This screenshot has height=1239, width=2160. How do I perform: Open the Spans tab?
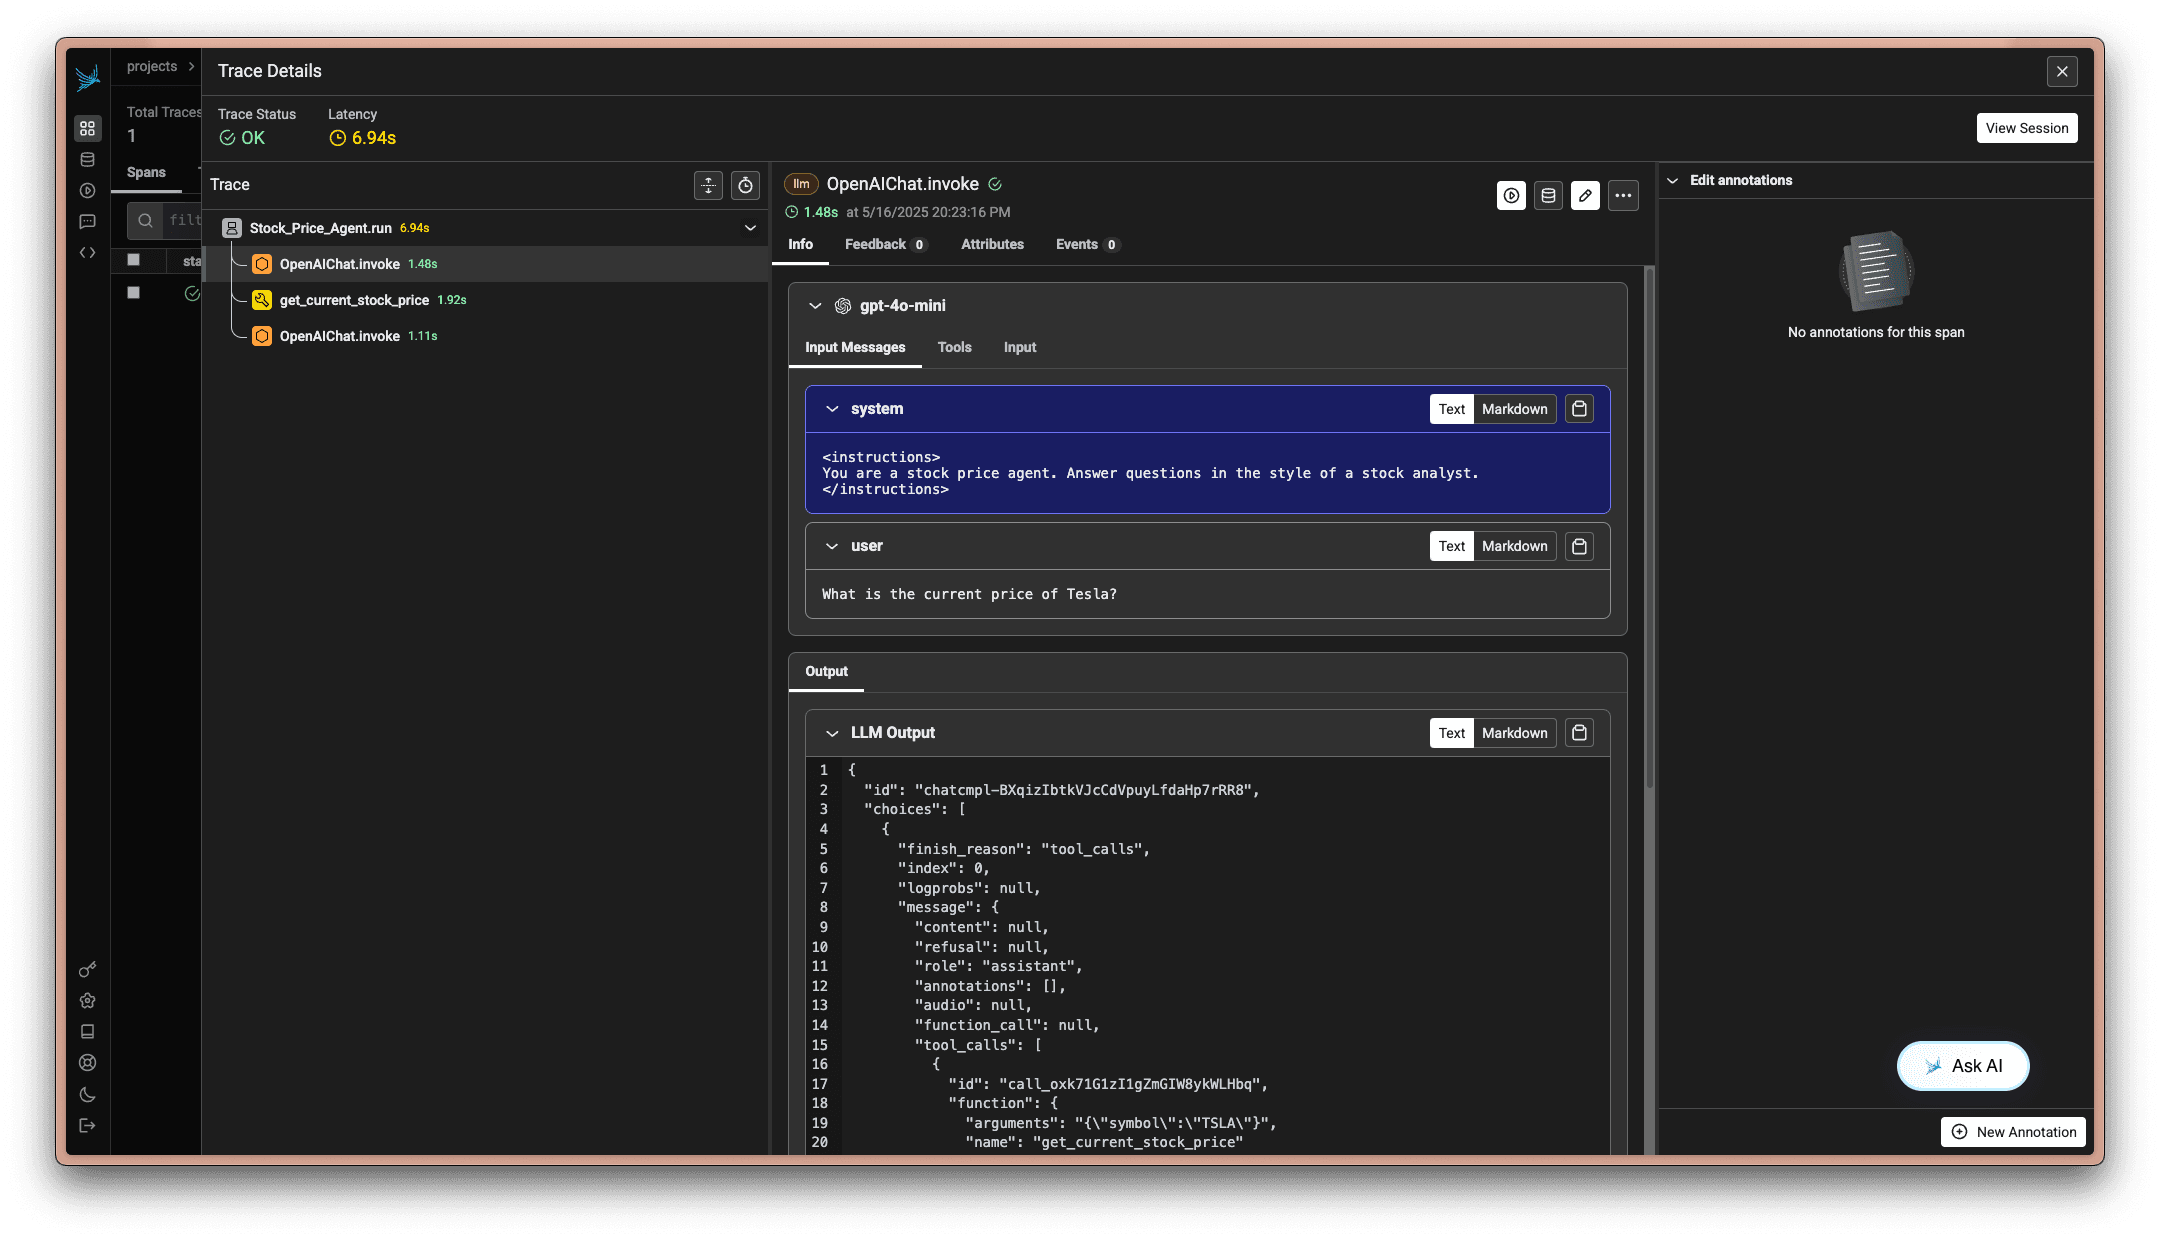tap(146, 172)
